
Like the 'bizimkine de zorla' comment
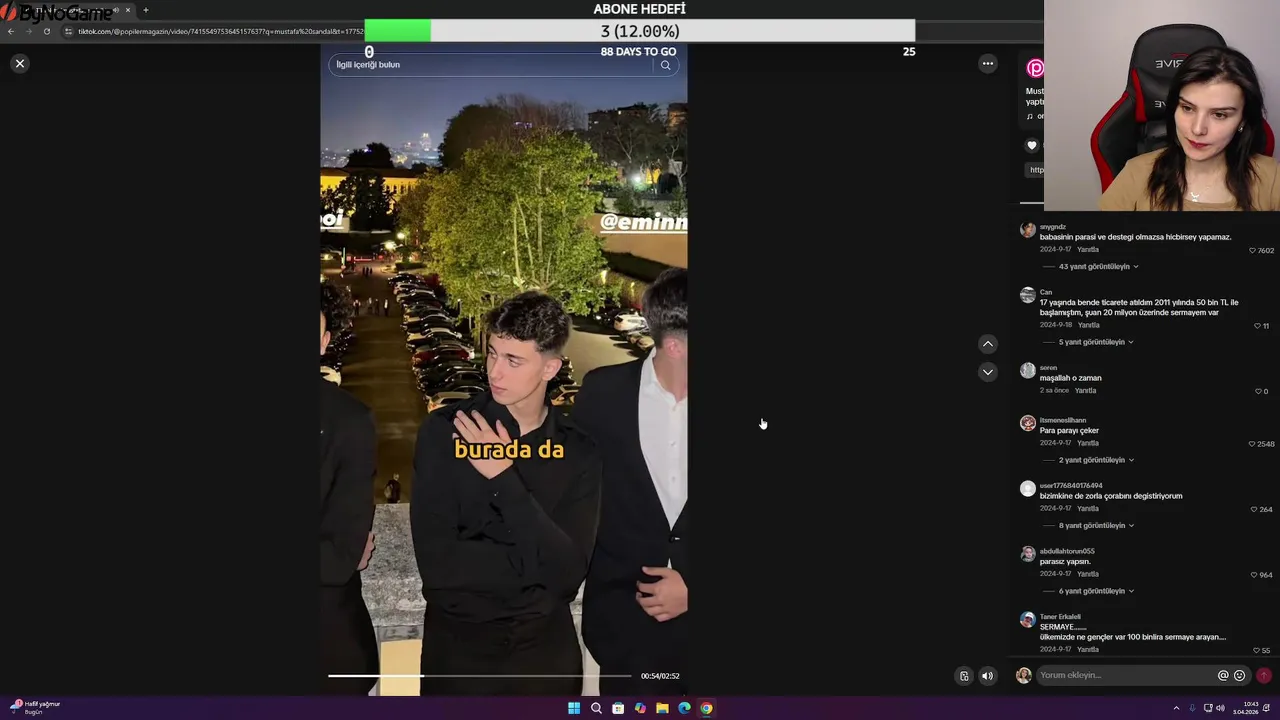(x=1254, y=509)
